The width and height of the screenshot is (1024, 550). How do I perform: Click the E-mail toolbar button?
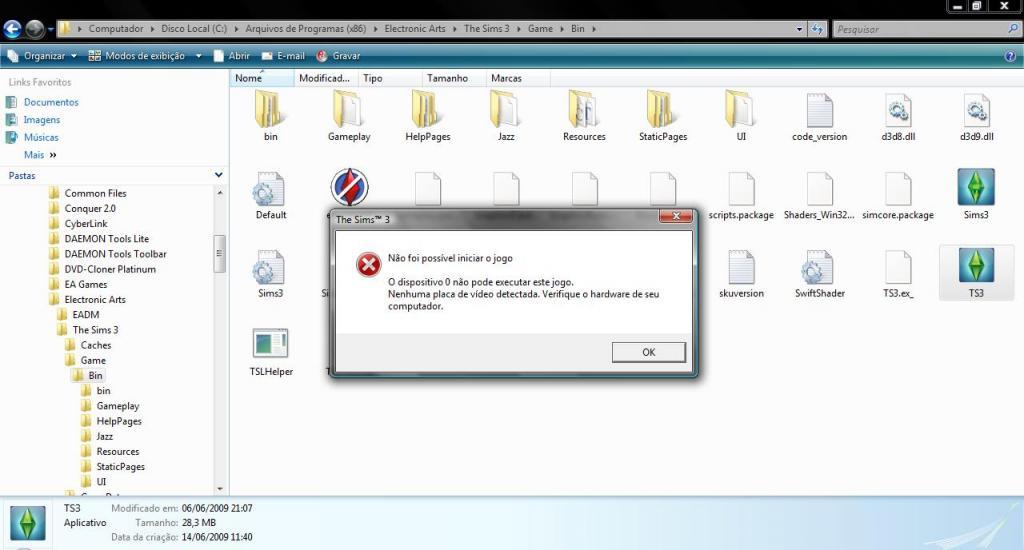coord(283,56)
